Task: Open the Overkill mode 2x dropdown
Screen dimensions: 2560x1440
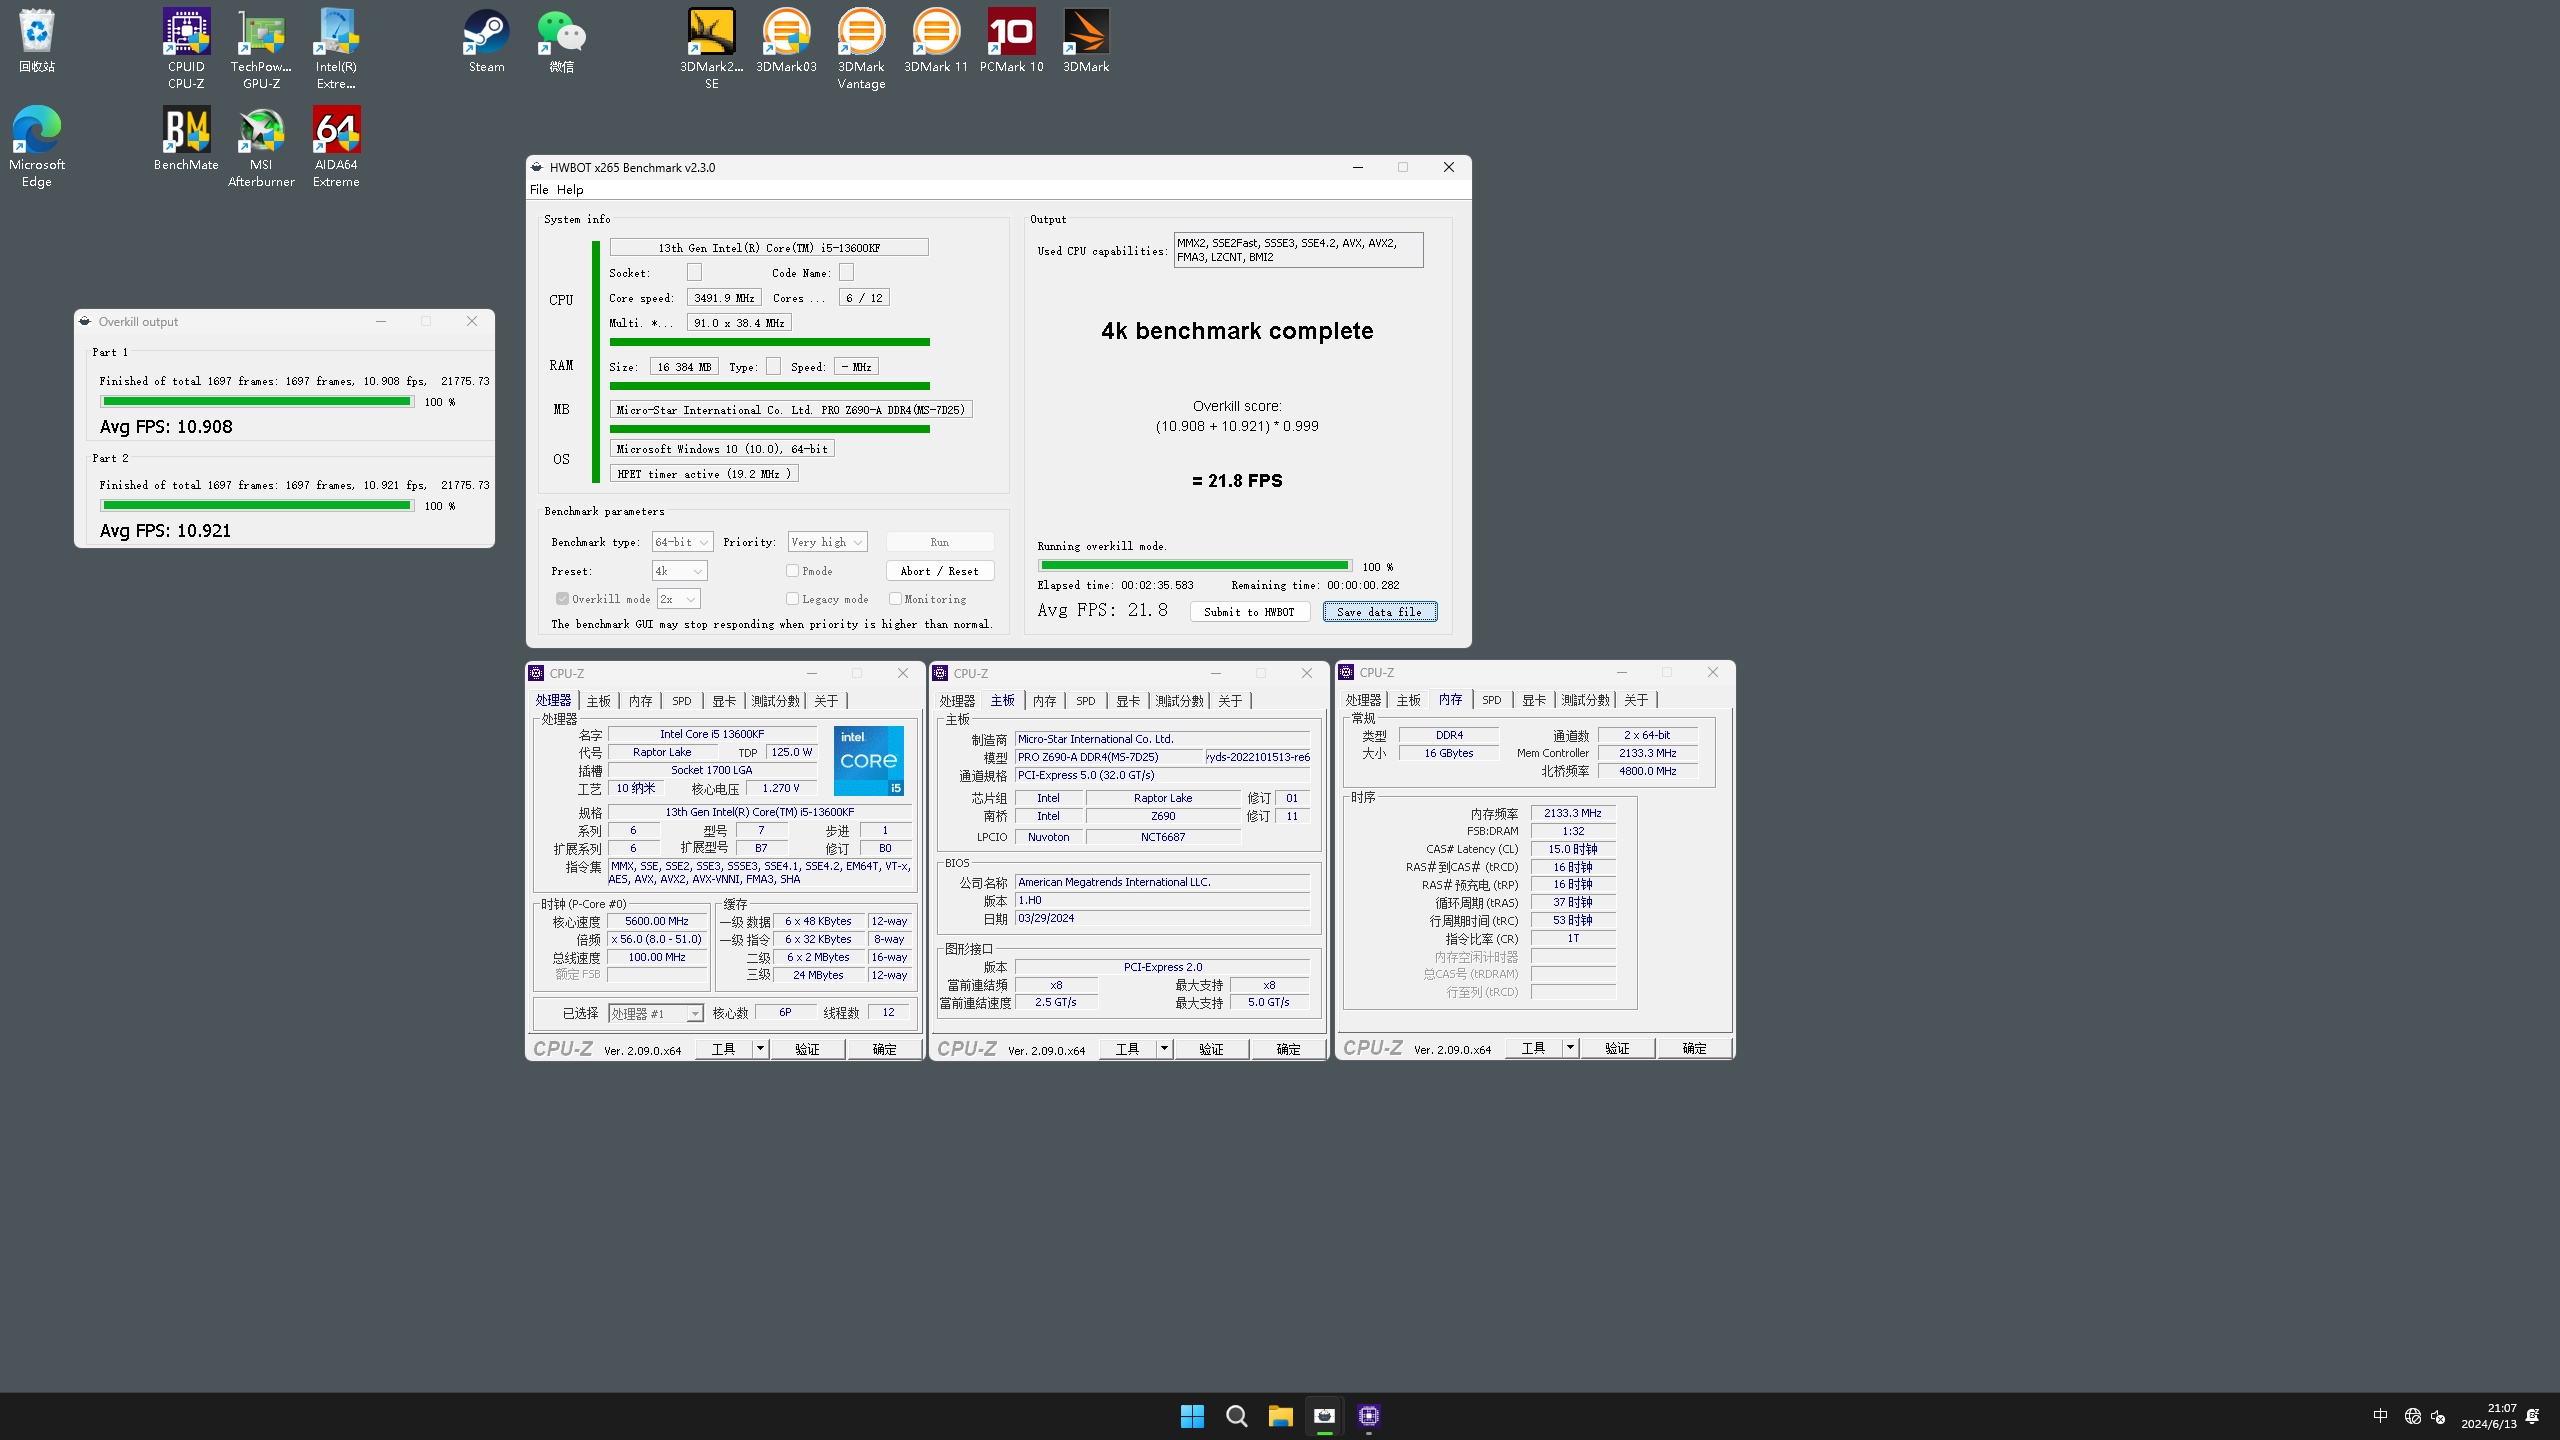Action: 678,599
